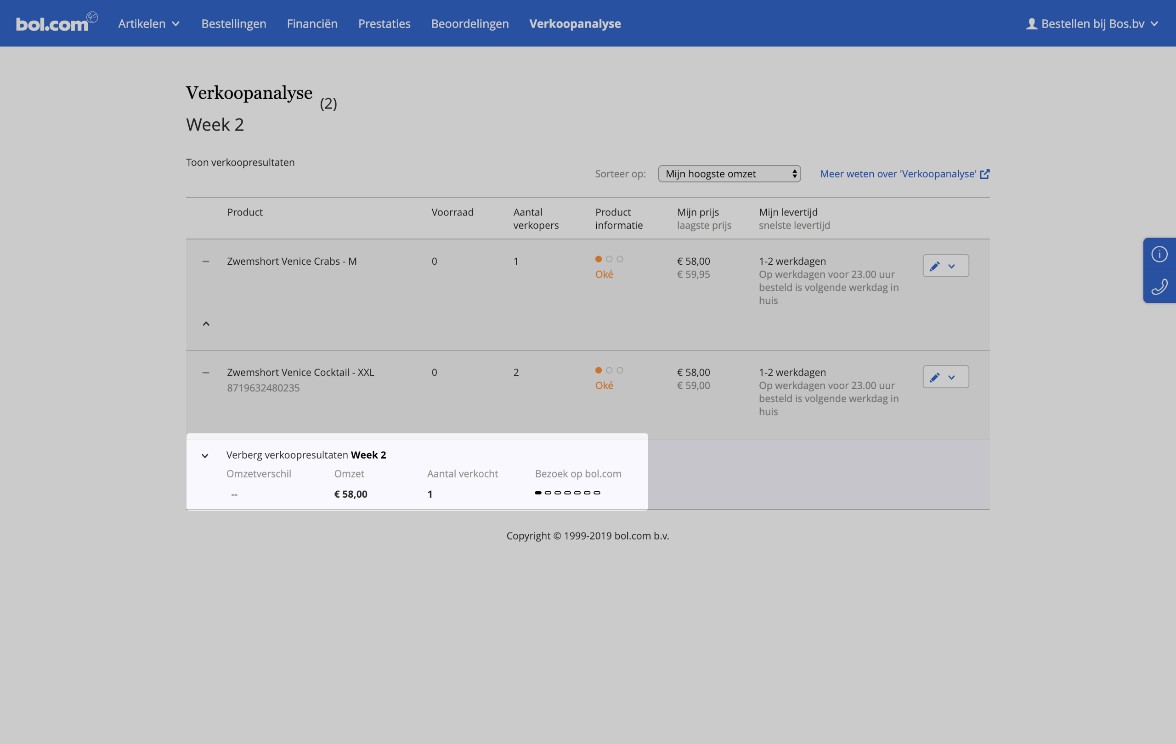Collapse sales results chevron under Venice Crabs
The width and height of the screenshot is (1176, 744).
(x=206, y=324)
